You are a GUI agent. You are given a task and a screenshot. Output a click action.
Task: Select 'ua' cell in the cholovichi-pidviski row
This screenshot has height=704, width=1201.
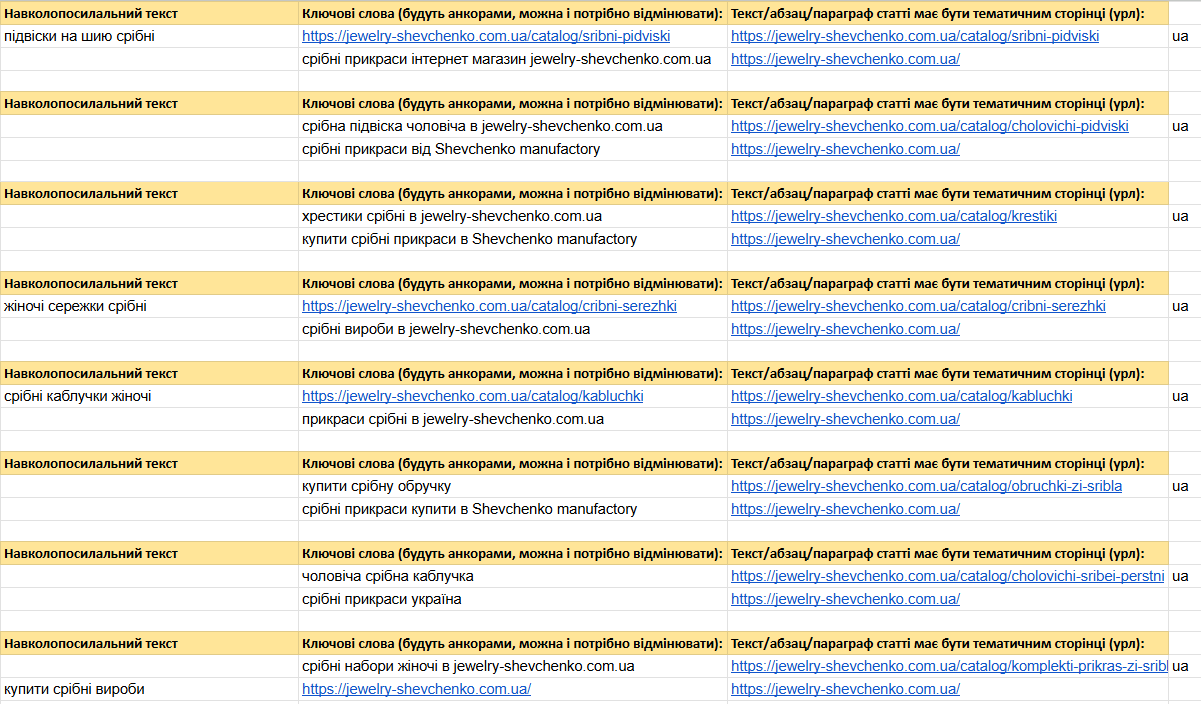[x=1184, y=126]
